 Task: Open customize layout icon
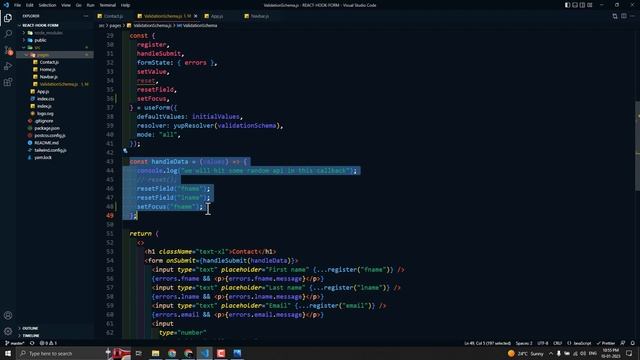590,5
